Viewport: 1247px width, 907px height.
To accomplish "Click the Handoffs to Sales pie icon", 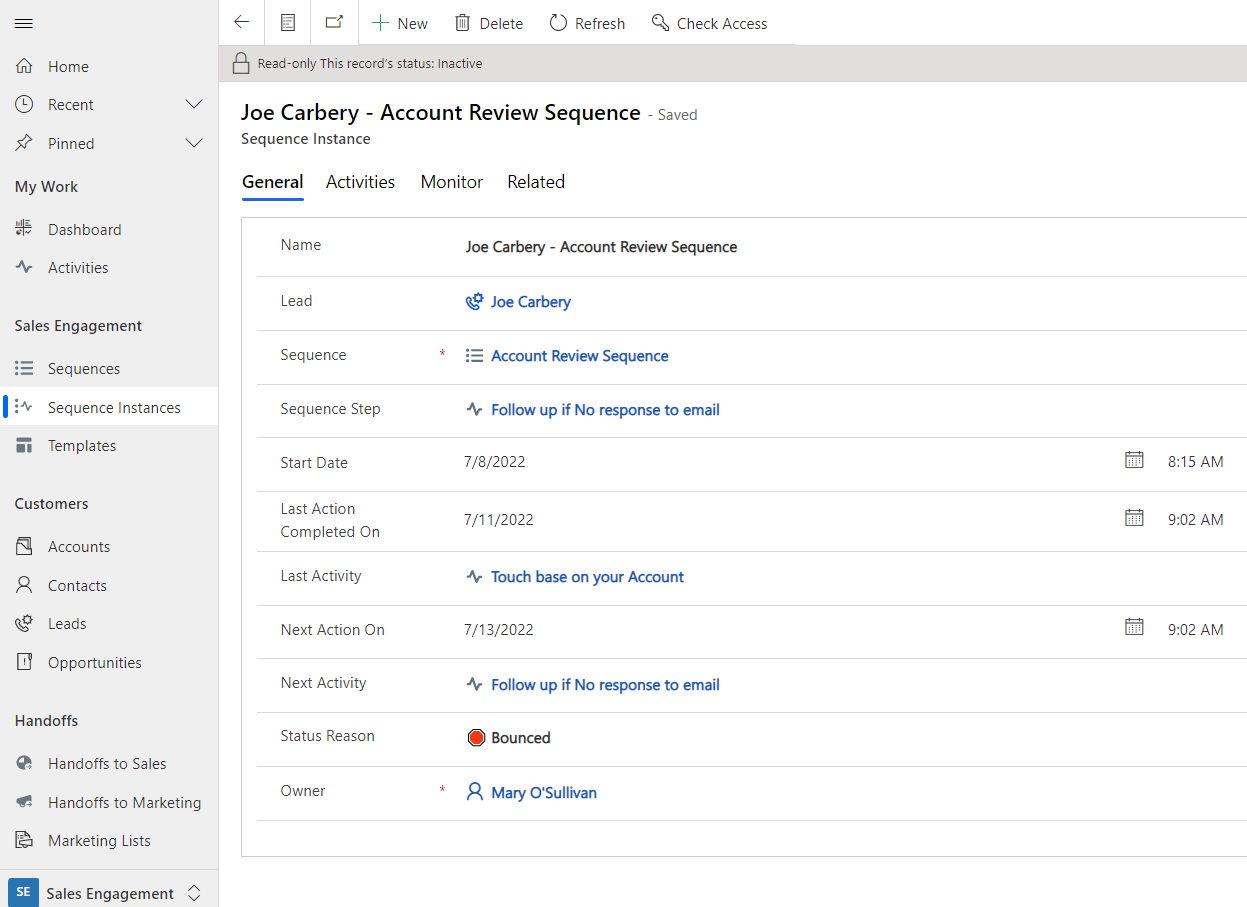I will (24, 763).
